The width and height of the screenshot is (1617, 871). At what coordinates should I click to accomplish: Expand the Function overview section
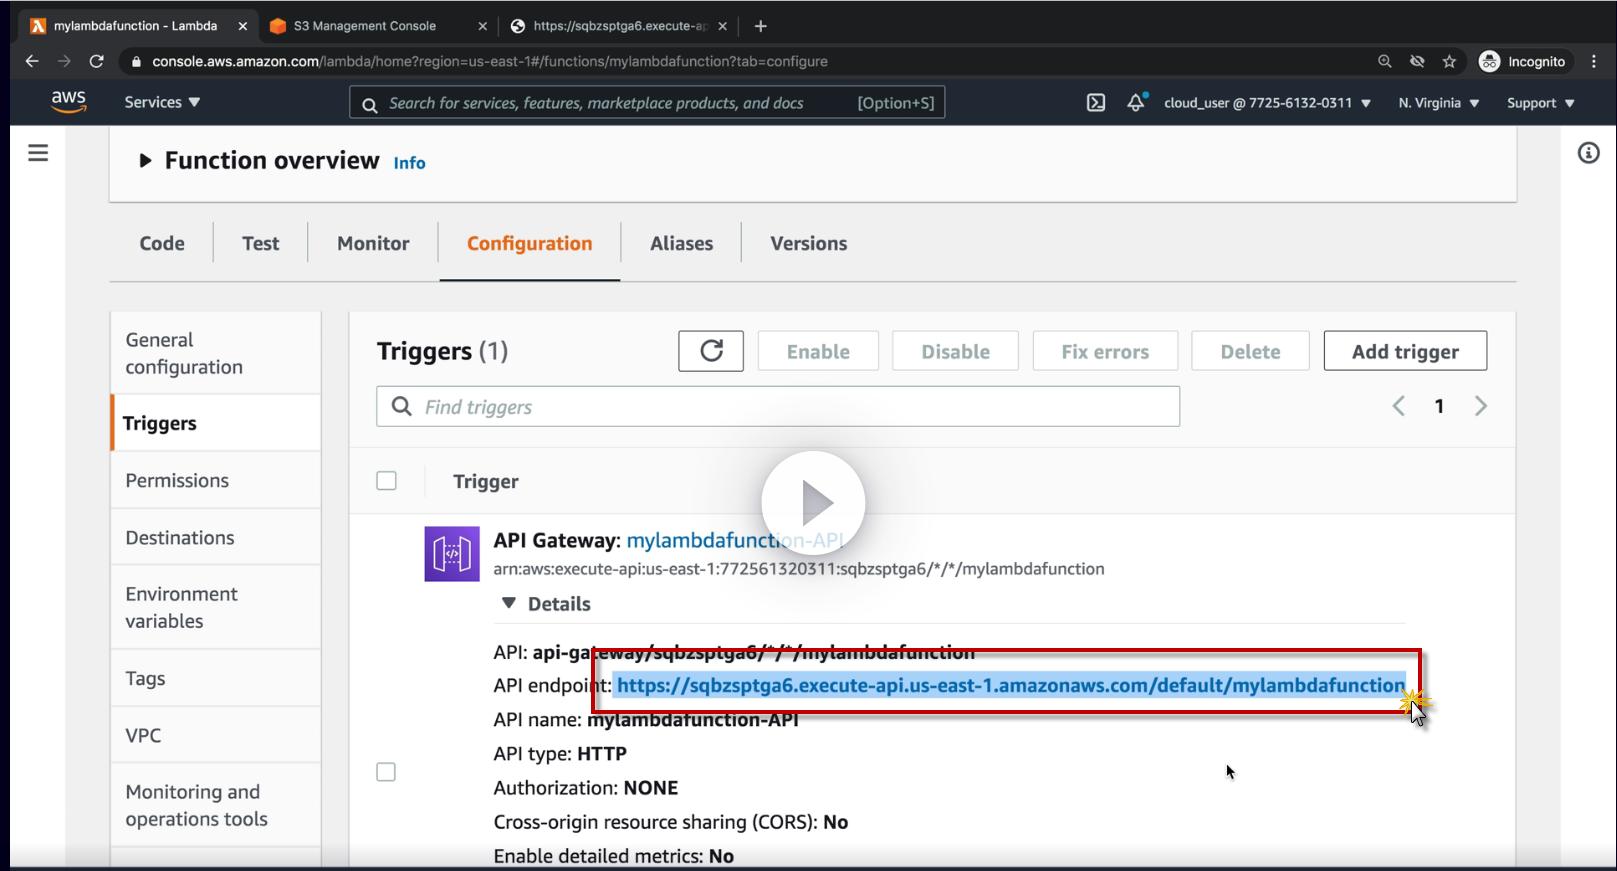(x=145, y=160)
